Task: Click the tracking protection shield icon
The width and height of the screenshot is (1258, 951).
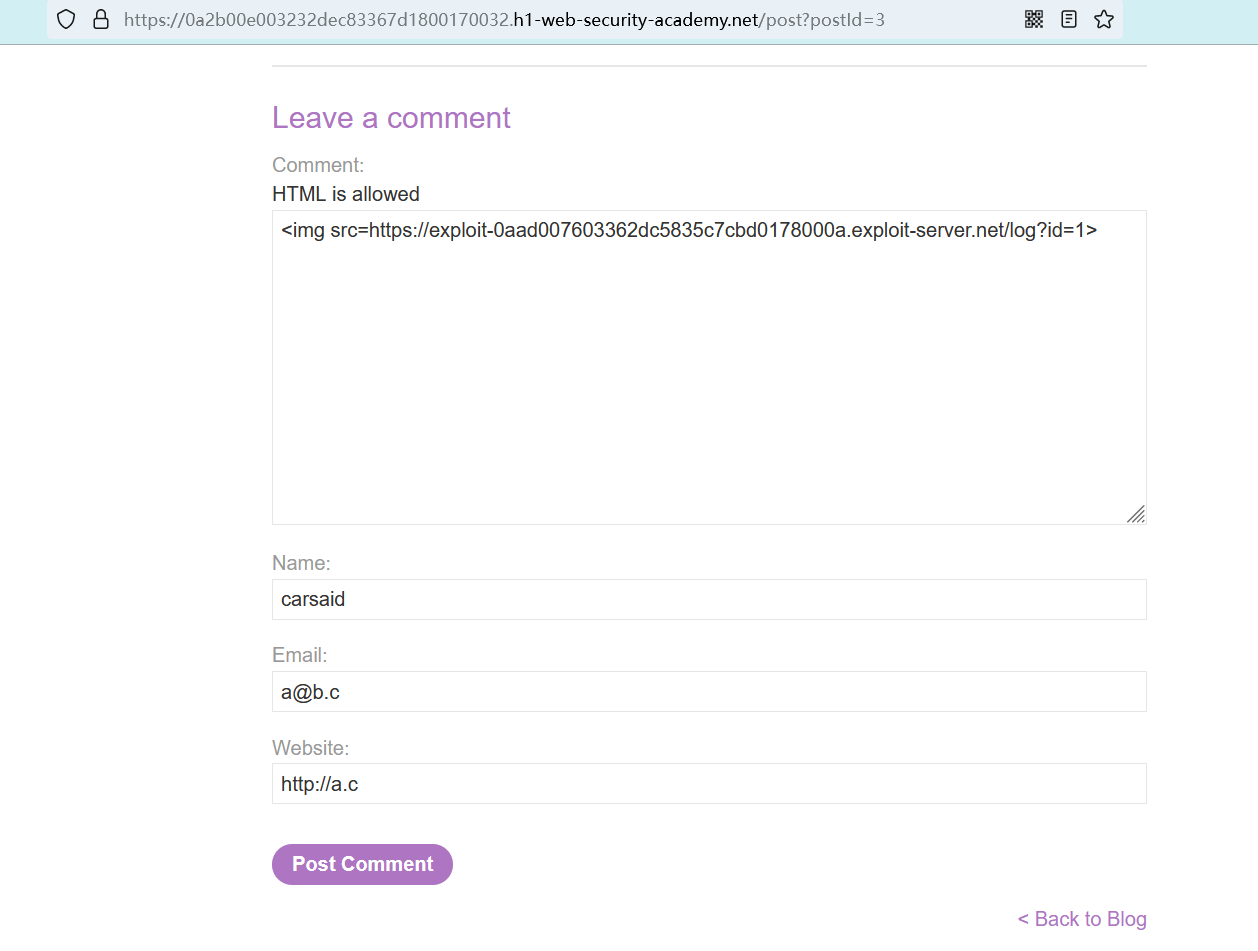Action: (x=66, y=19)
